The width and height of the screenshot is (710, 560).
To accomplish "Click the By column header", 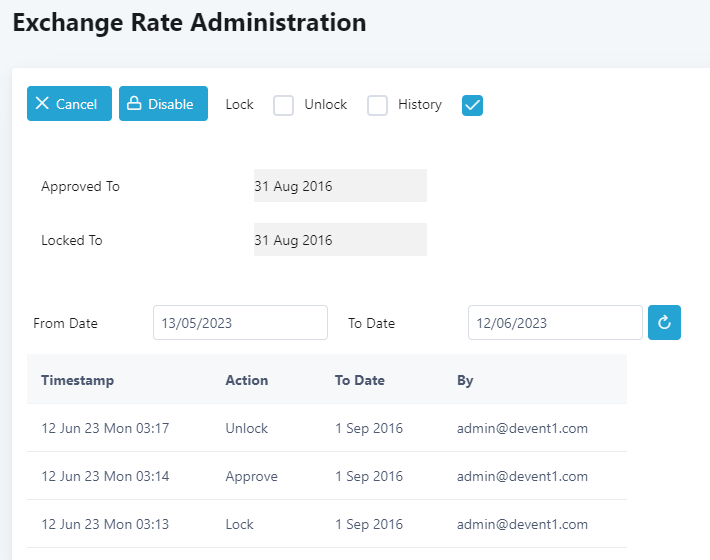I will pos(465,380).
